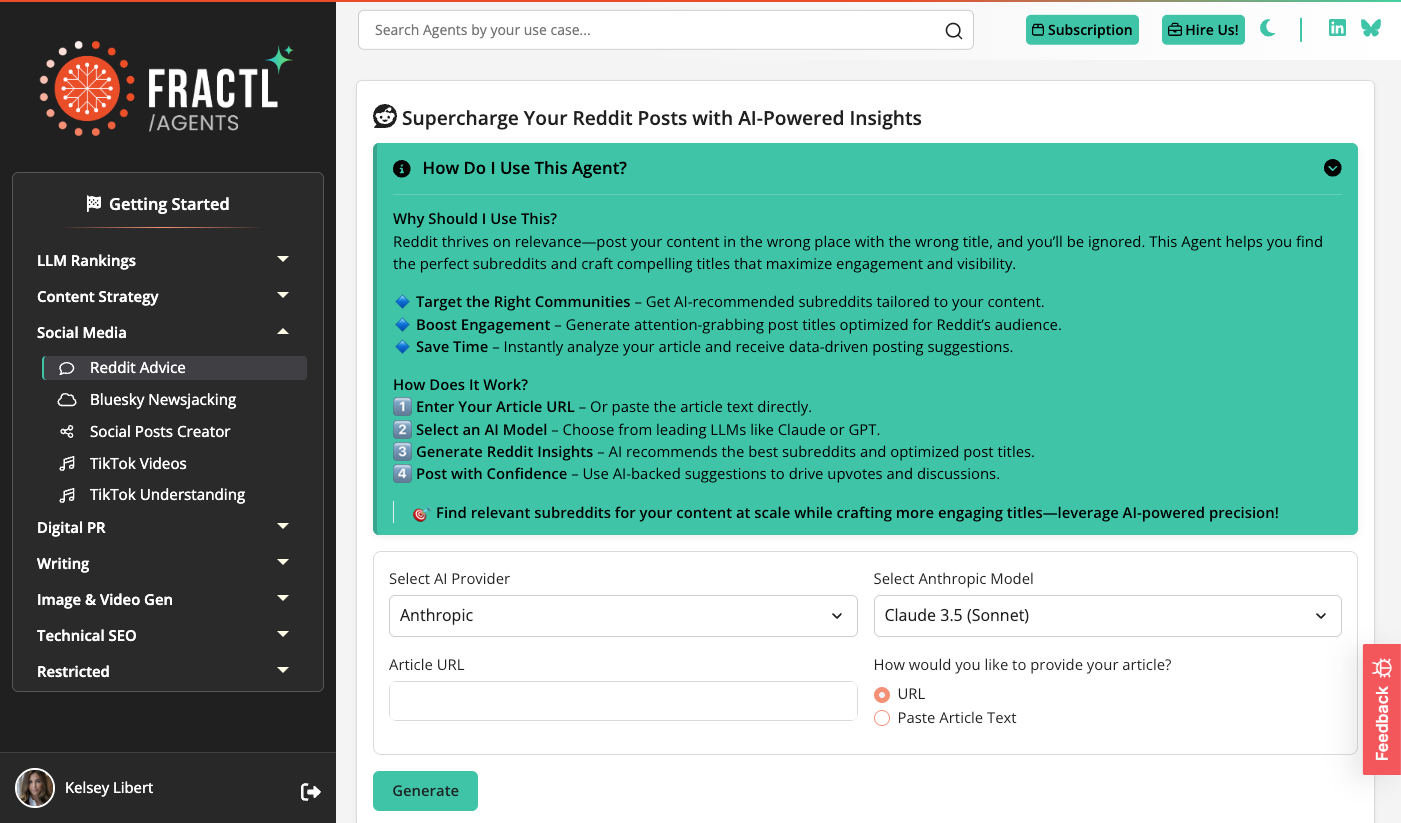Click the Hire Us! button
This screenshot has height=823, width=1401.
pyautogui.click(x=1202, y=29)
